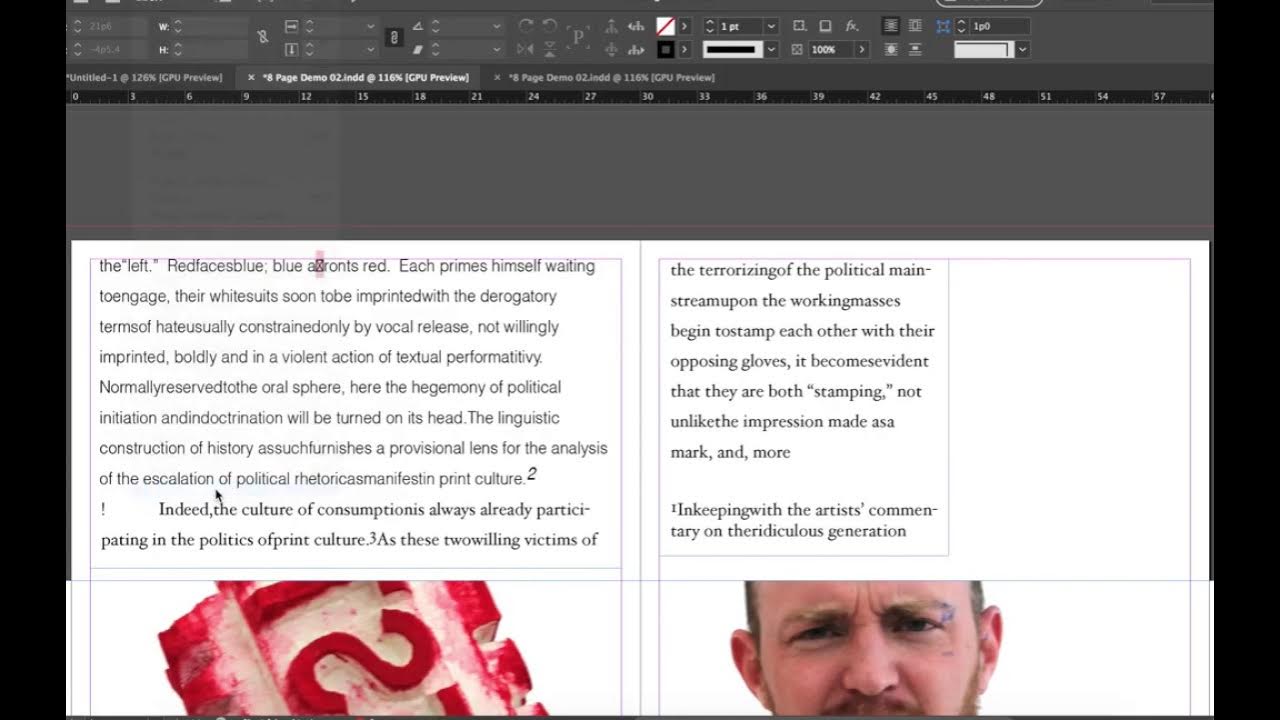Enable the Jump Object text wrap
The width and height of the screenshot is (1280, 720).
(915, 49)
